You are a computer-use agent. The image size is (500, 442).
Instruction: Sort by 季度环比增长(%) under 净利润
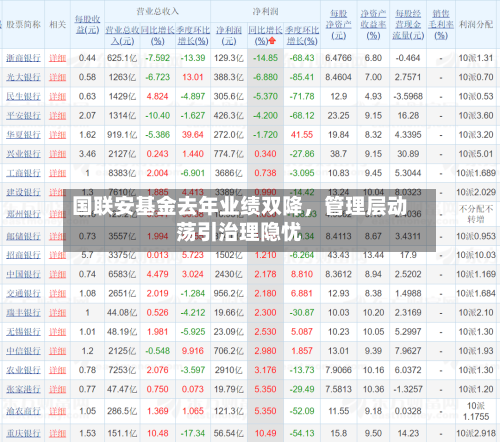point(302,36)
